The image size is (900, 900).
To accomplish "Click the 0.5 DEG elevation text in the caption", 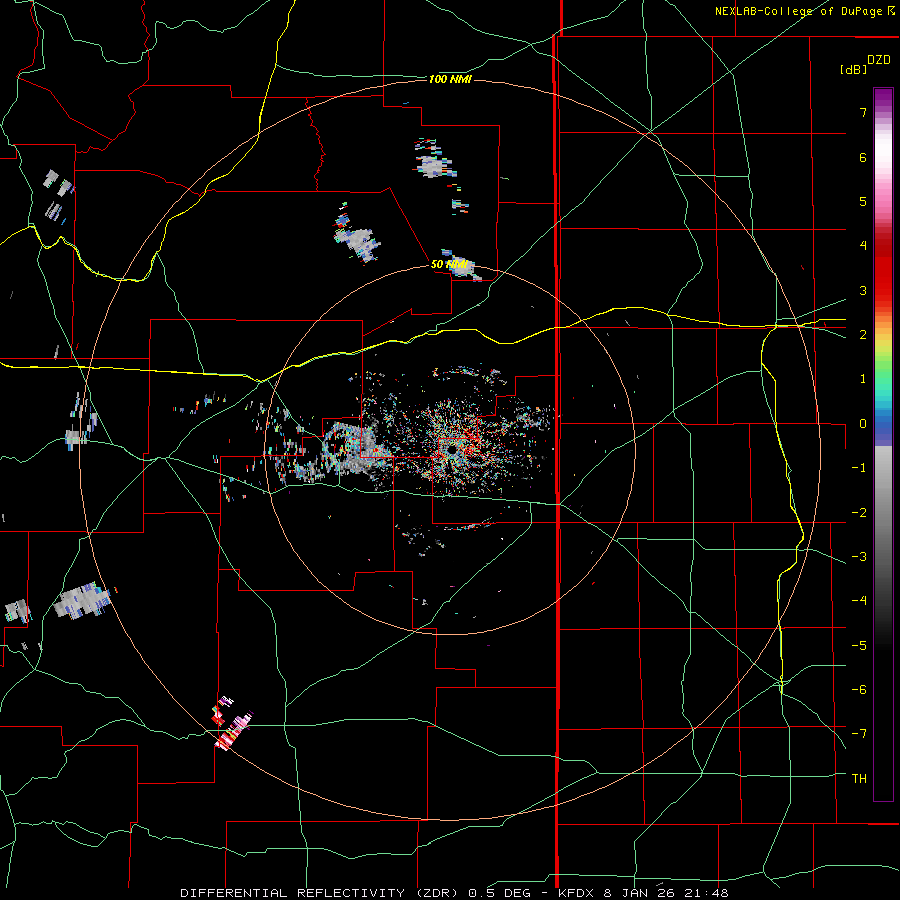I will tap(501, 893).
